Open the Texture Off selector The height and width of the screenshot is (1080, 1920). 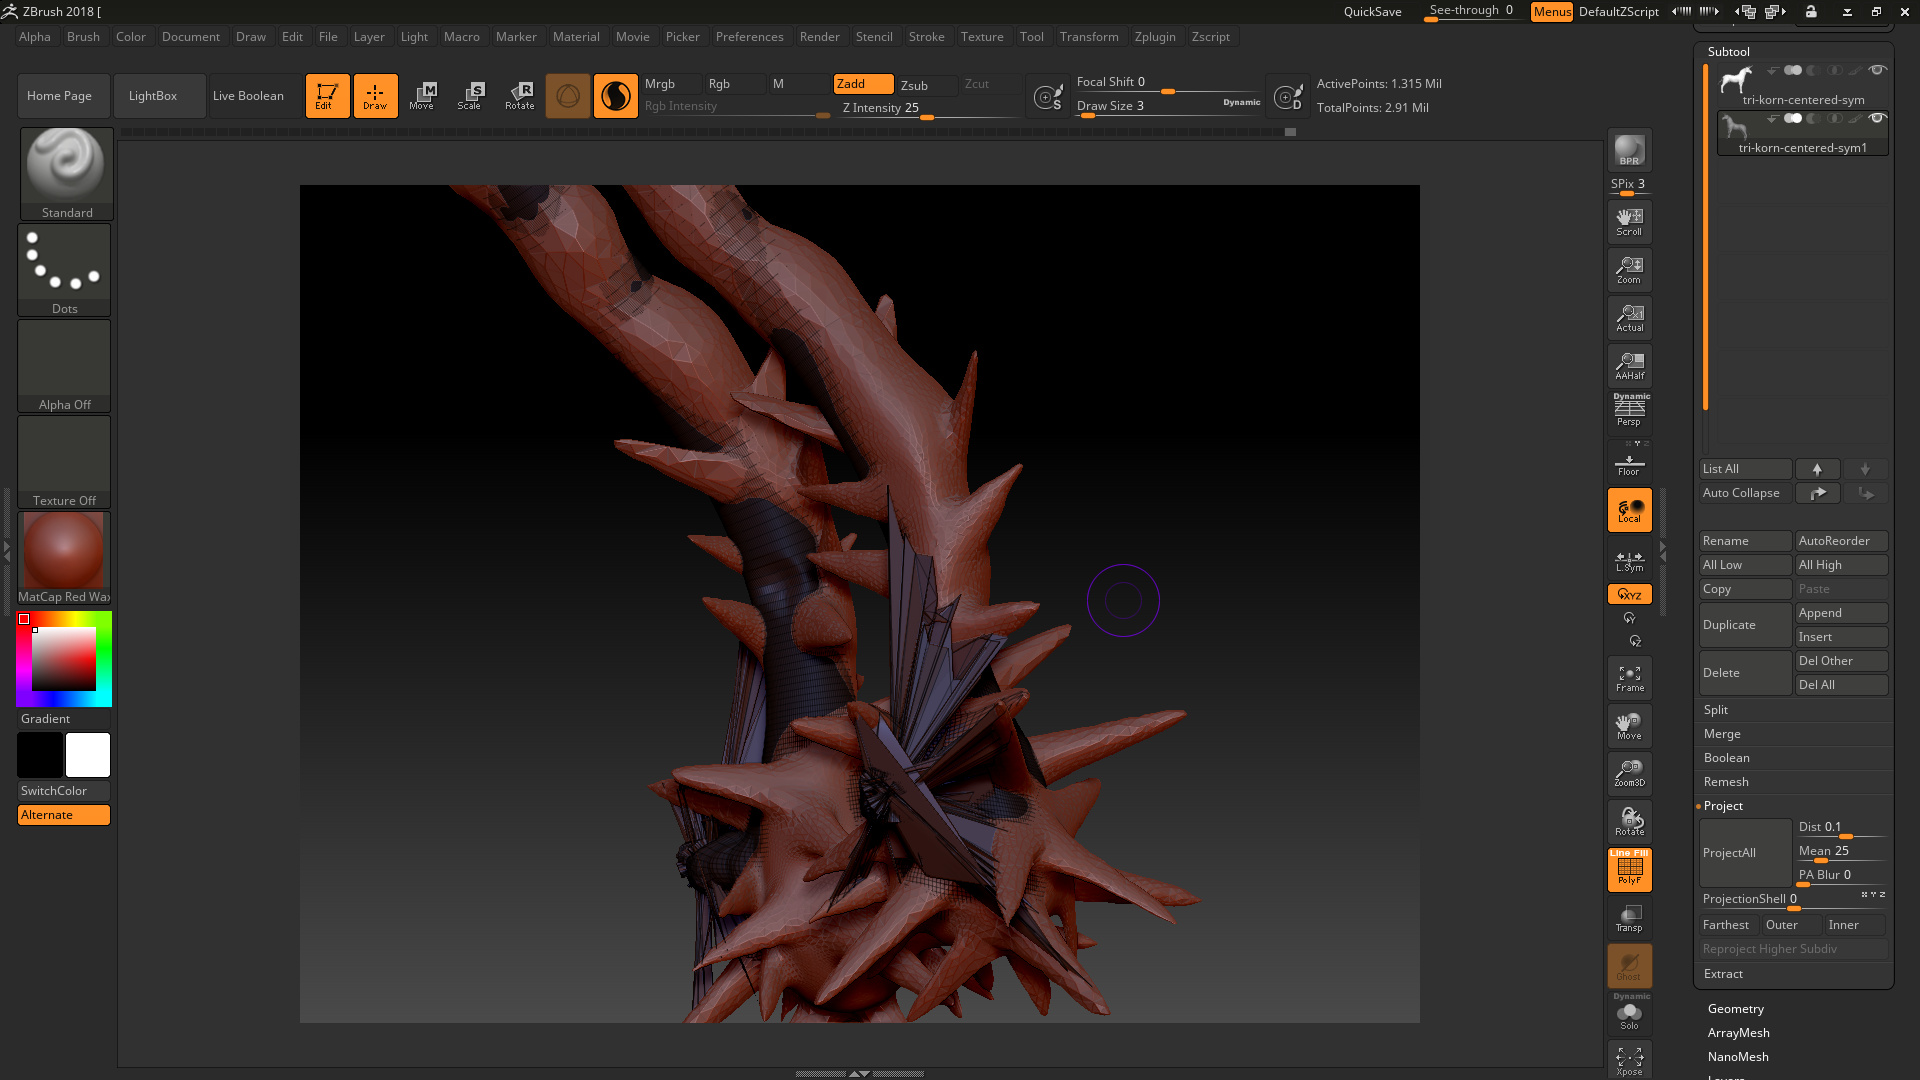point(64,461)
